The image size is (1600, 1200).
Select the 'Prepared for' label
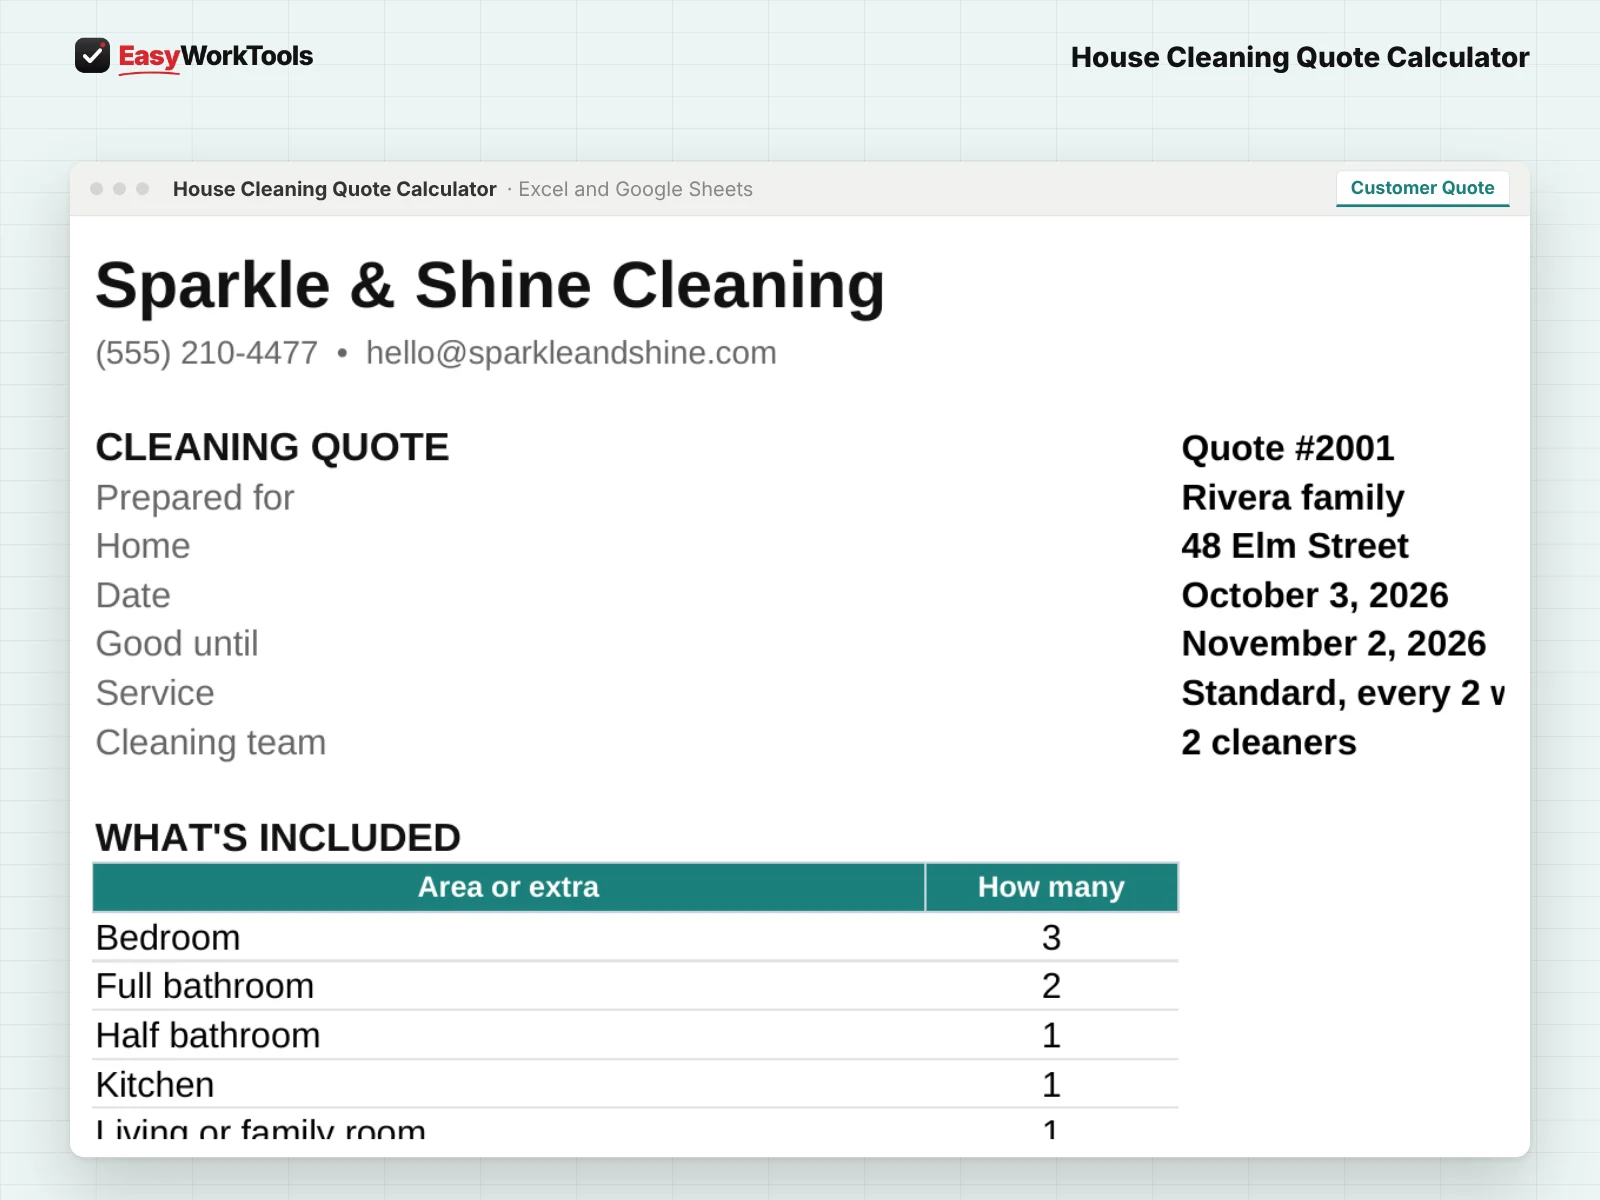tap(195, 498)
